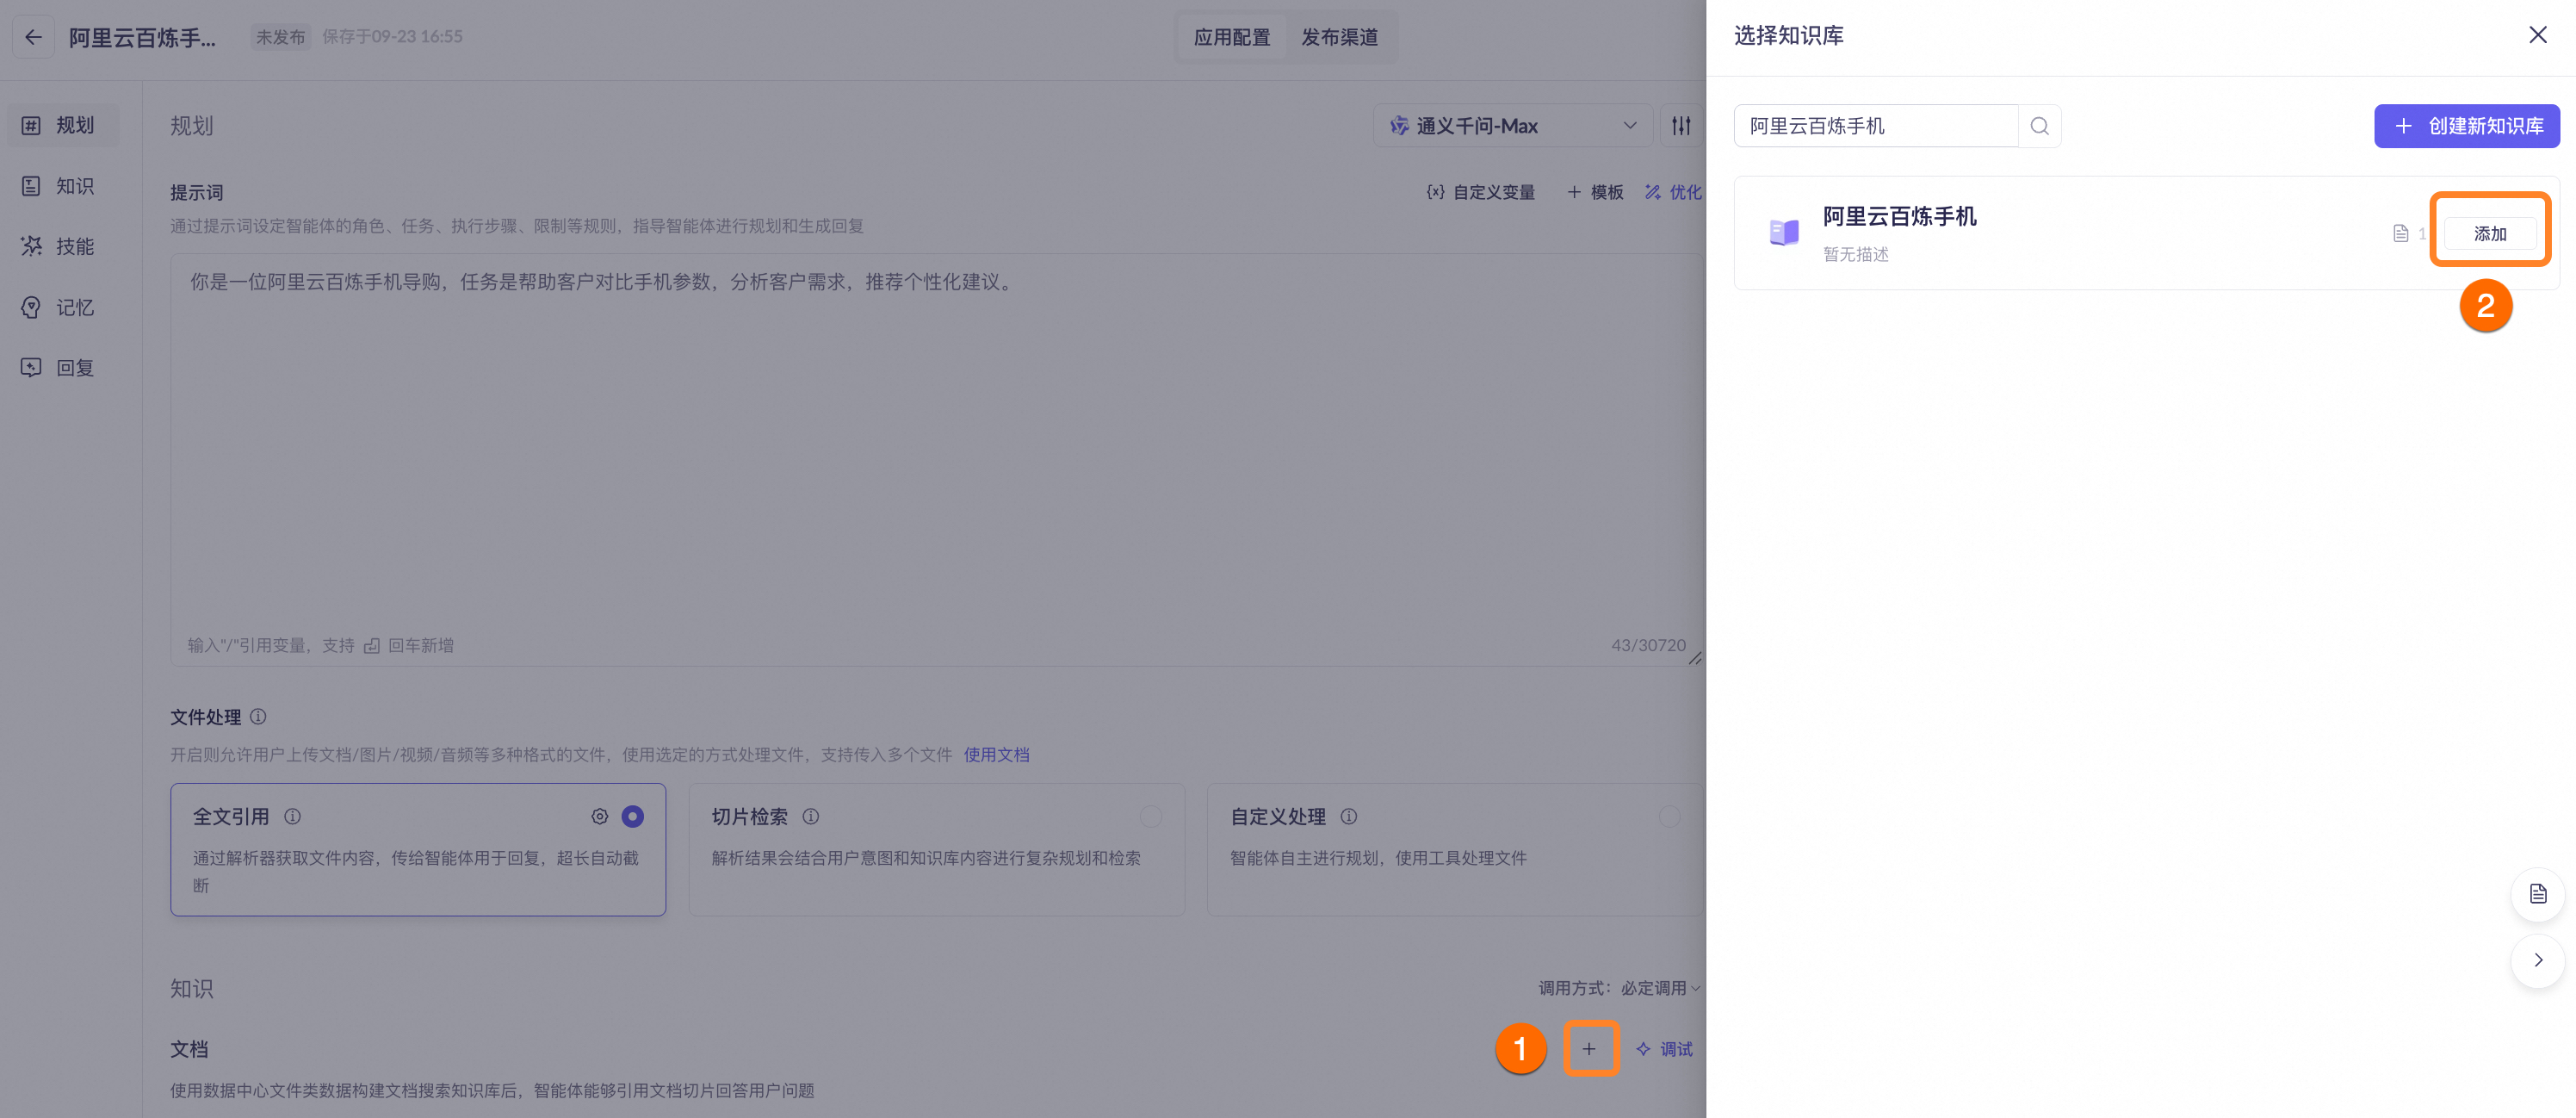Open model parameter sliders settings icon

(x=1681, y=126)
